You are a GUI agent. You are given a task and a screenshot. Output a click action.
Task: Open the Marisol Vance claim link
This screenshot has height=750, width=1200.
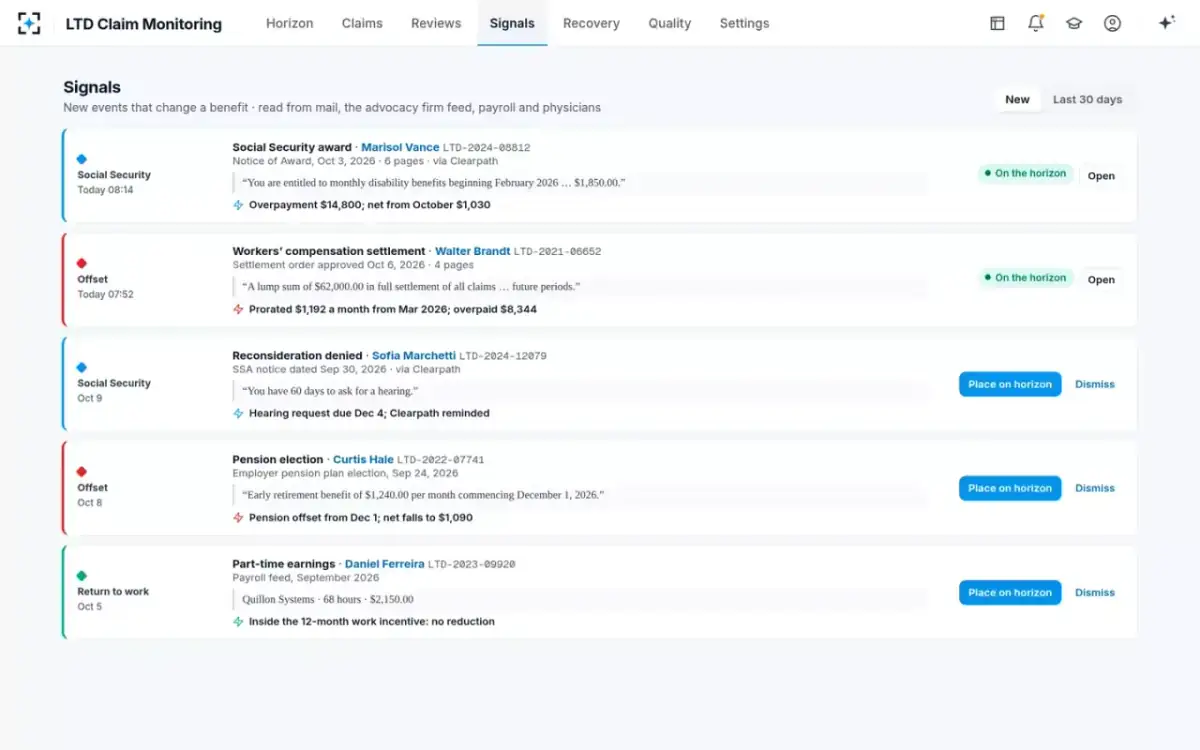(400, 147)
